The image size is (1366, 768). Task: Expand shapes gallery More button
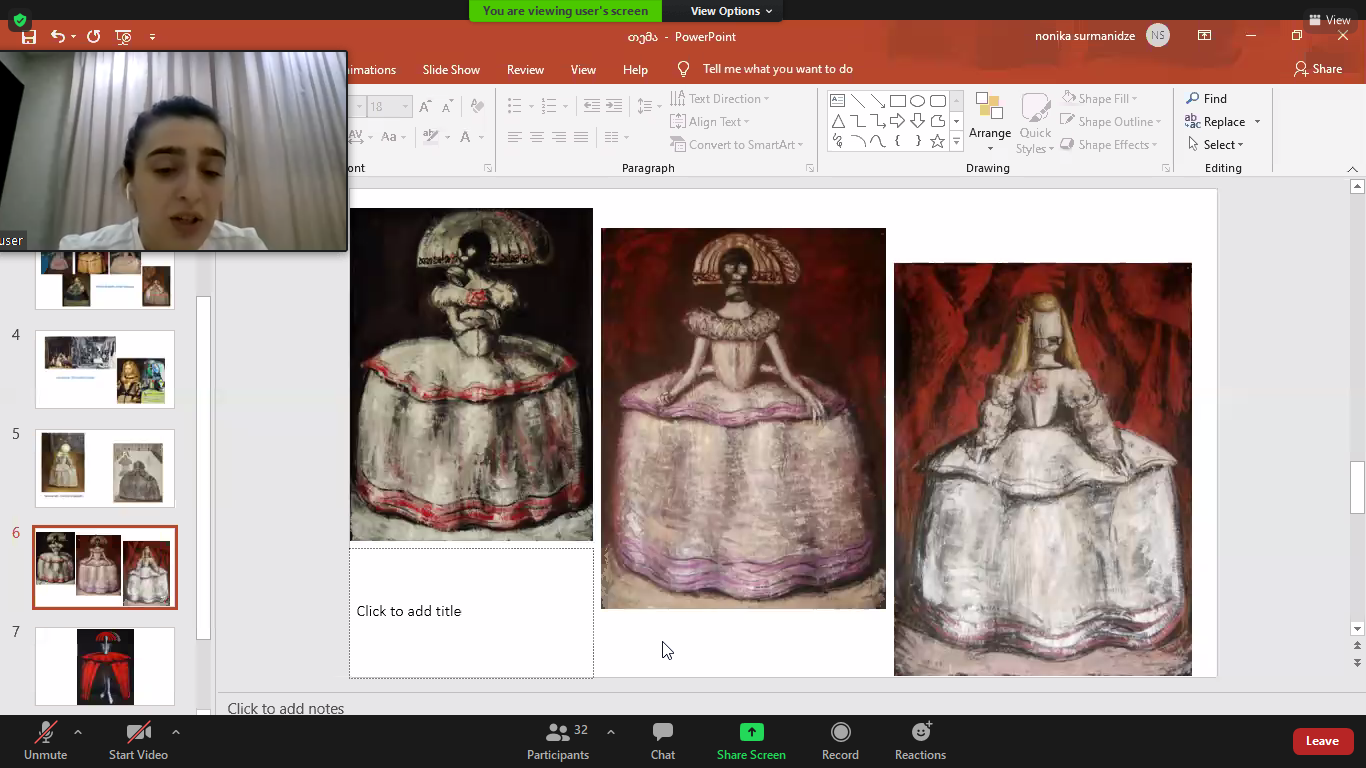(x=956, y=142)
